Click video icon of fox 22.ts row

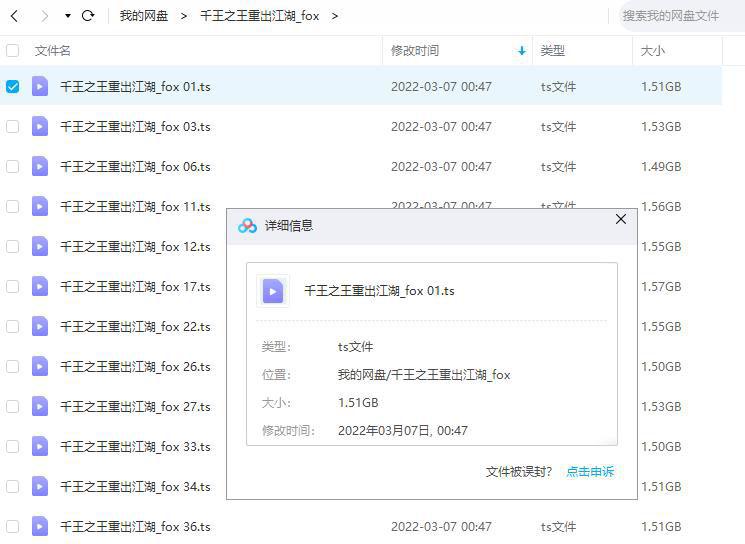tap(40, 326)
